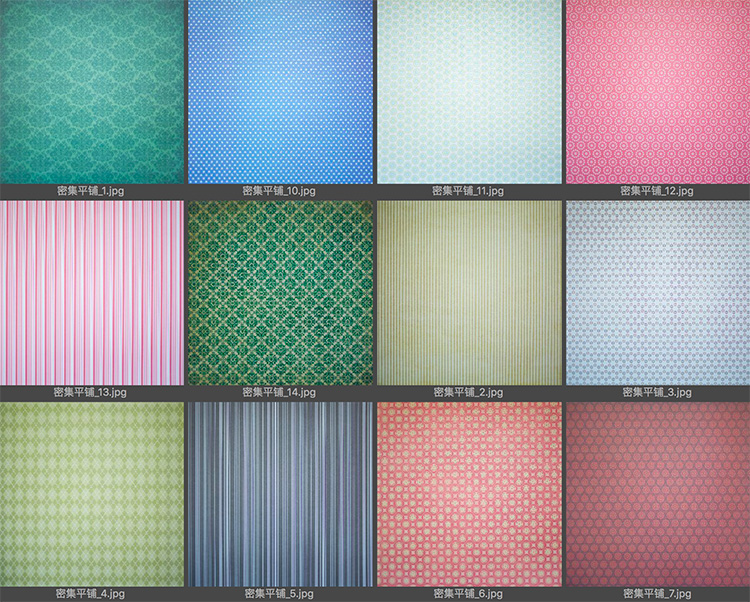Select the olive pinstripe thumbnail 密集平铺_2.jpg
The width and height of the screenshot is (750, 602).
[469, 293]
